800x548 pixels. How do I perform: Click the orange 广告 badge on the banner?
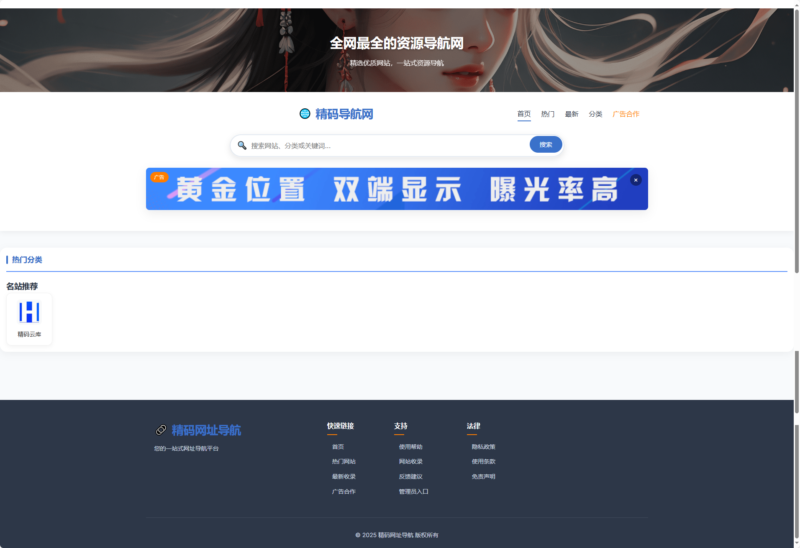point(159,177)
